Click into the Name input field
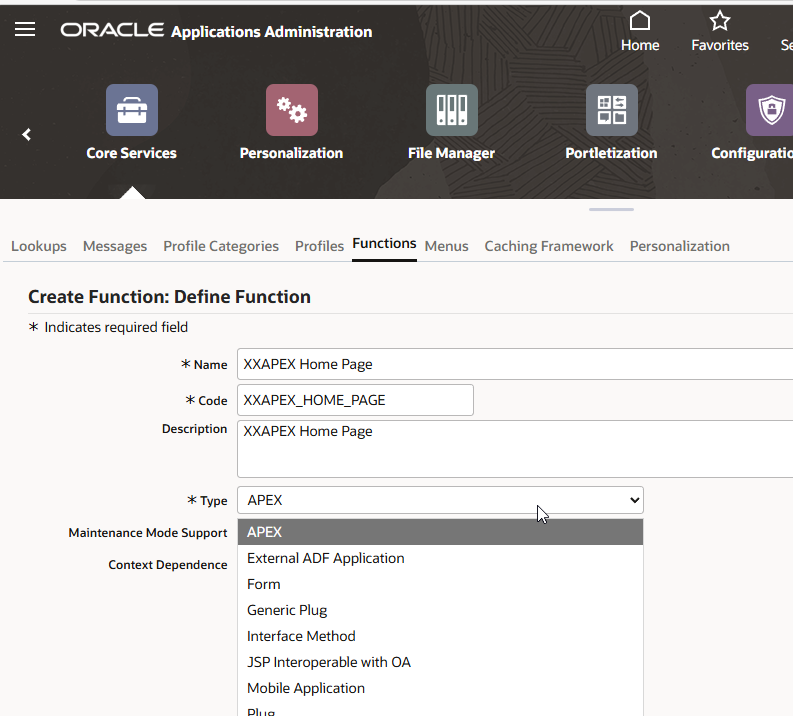Screen dimensions: 793x716 pyautogui.click(x=515, y=364)
